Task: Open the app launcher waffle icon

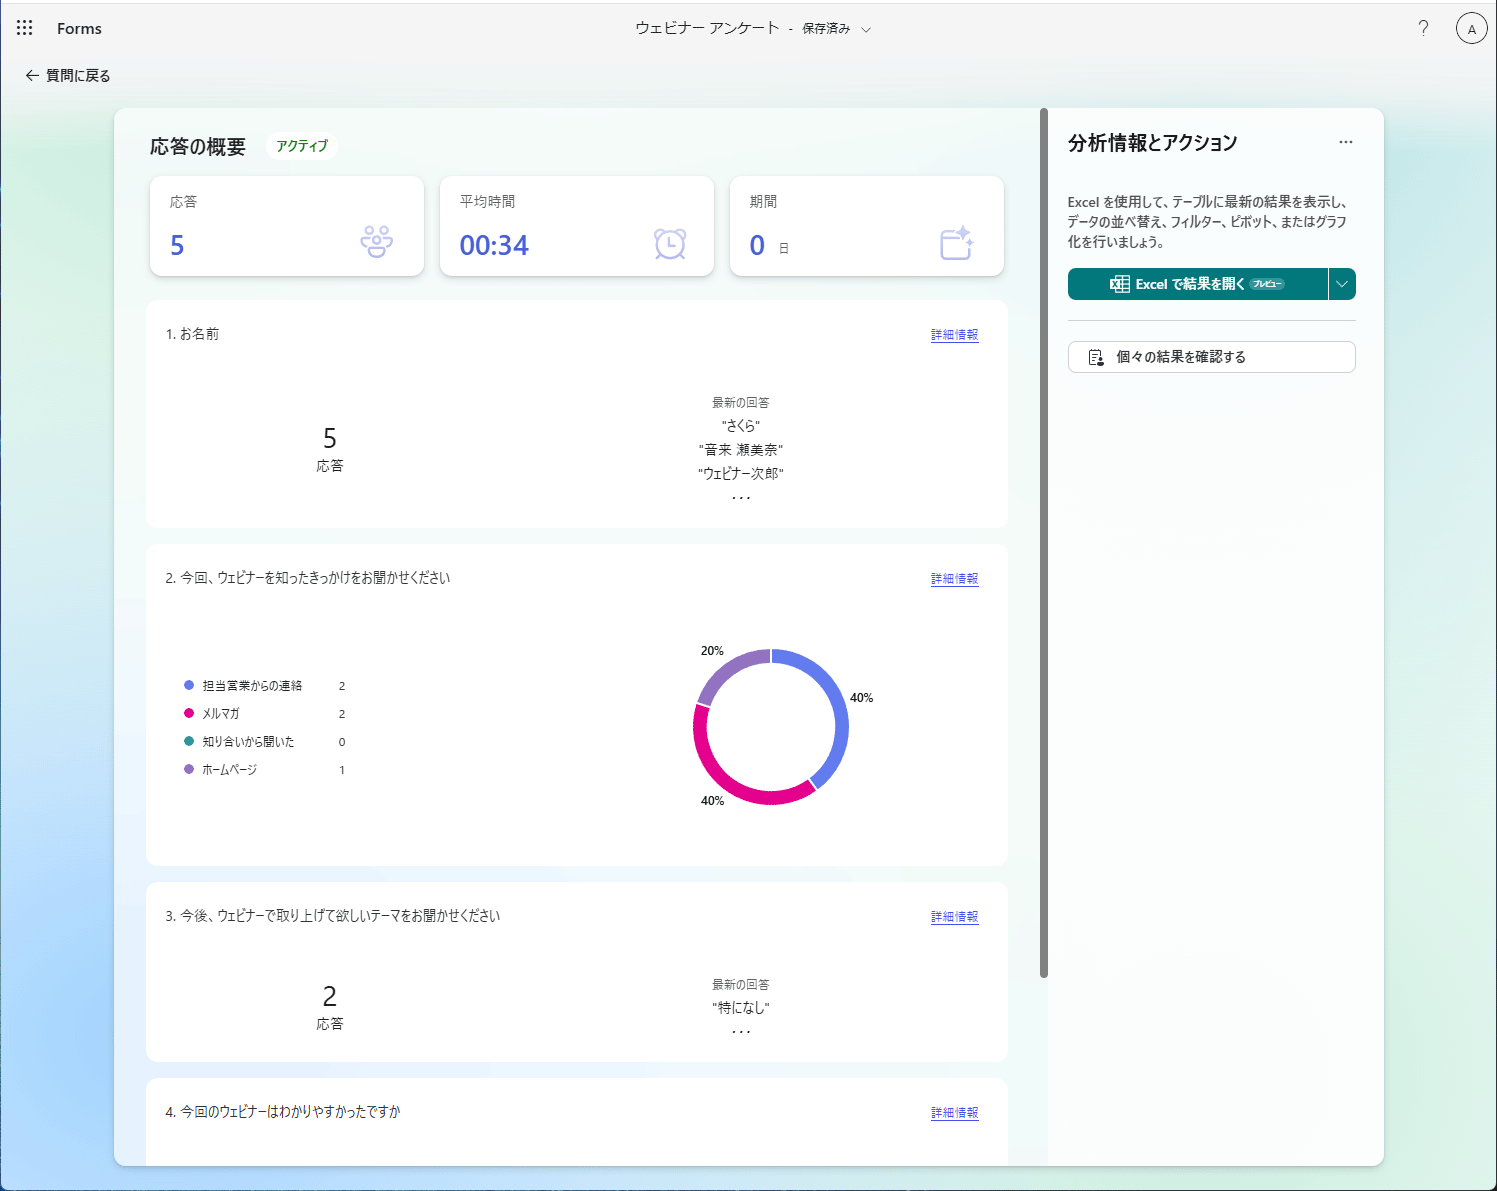Action: coord(25,28)
